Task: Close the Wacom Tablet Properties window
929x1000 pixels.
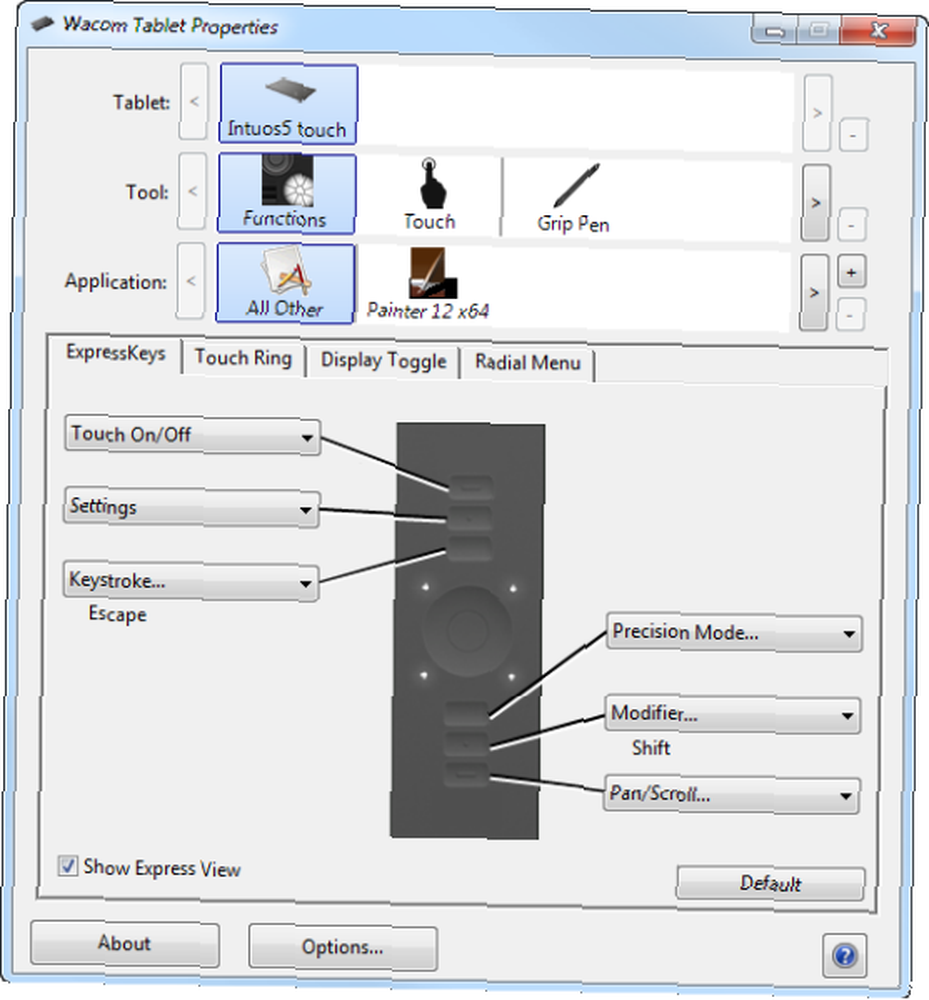Action: click(x=879, y=30)
